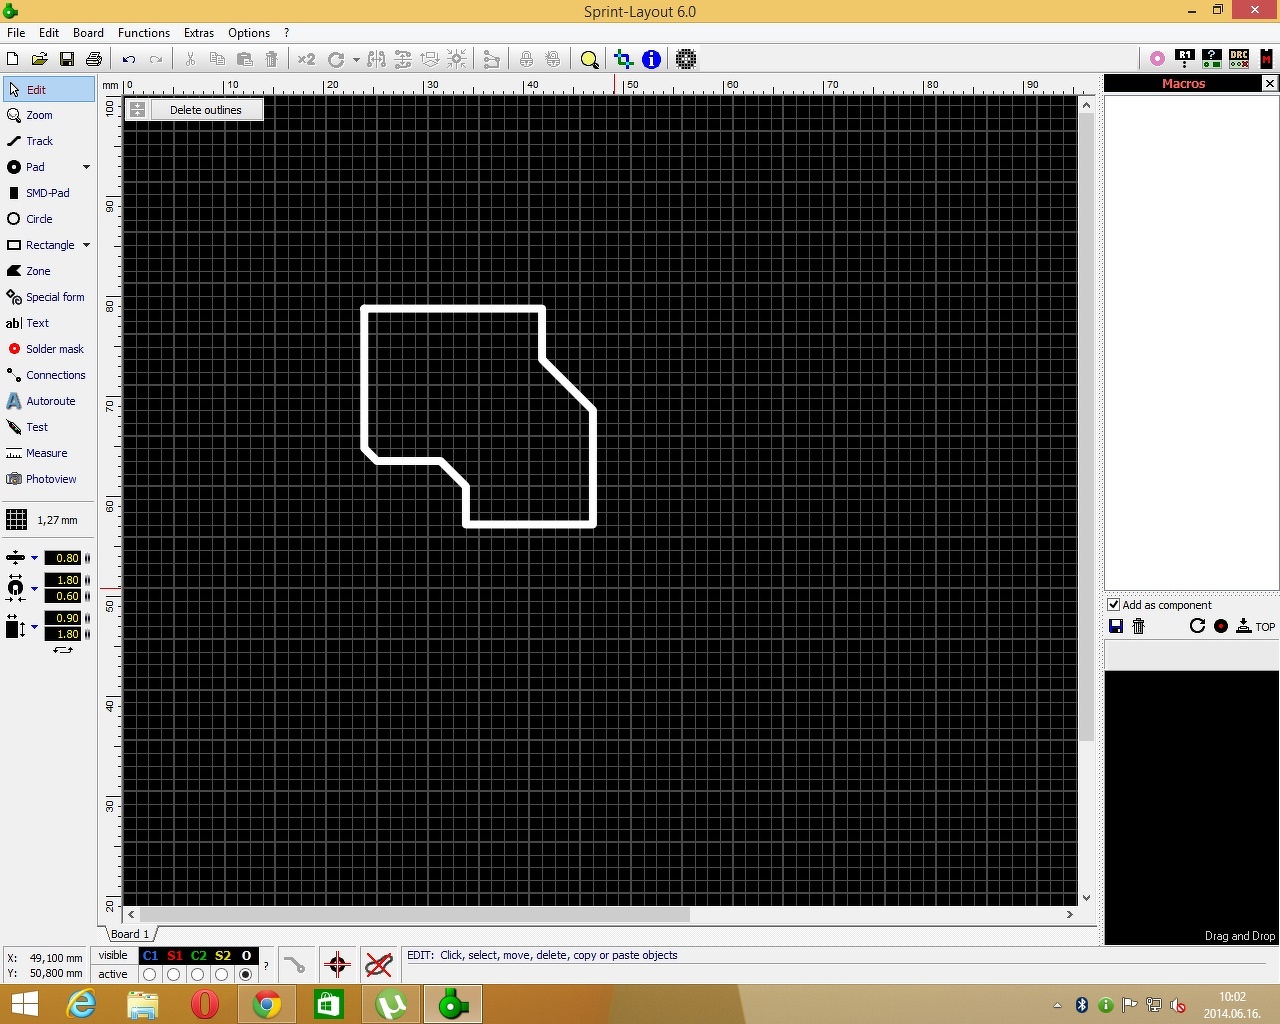The image size is (1280, 1024).
Task: Select the Measure tool
Action: point(49,453)
